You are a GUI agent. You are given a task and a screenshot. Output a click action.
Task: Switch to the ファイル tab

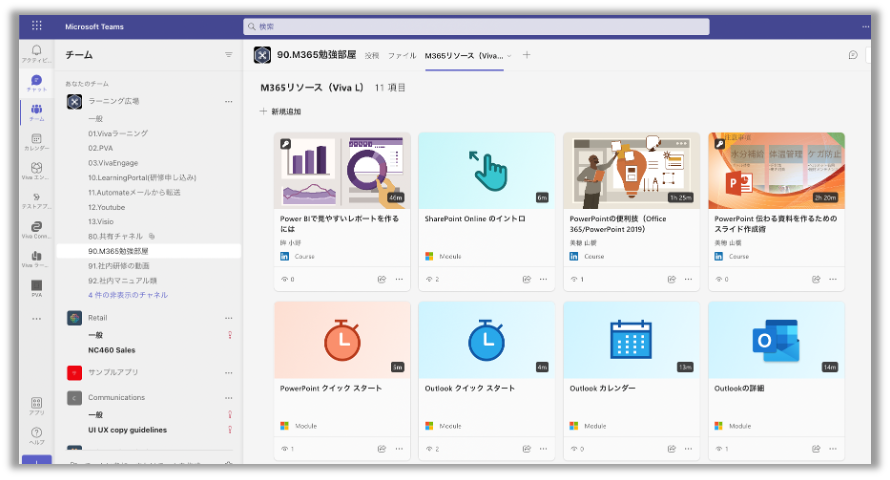[x=402, y=56]
